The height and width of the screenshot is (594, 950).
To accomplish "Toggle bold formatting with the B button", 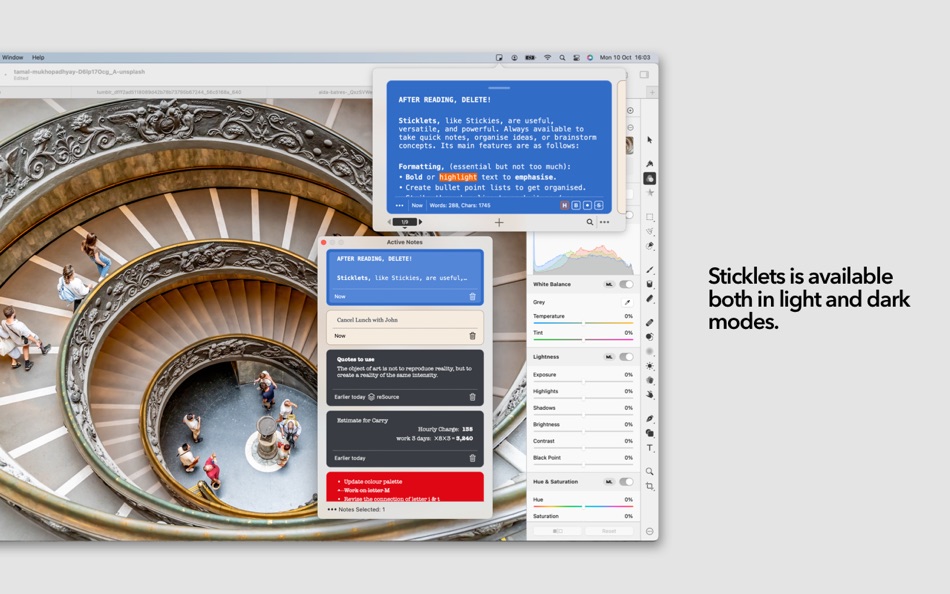I will [576, 205].
